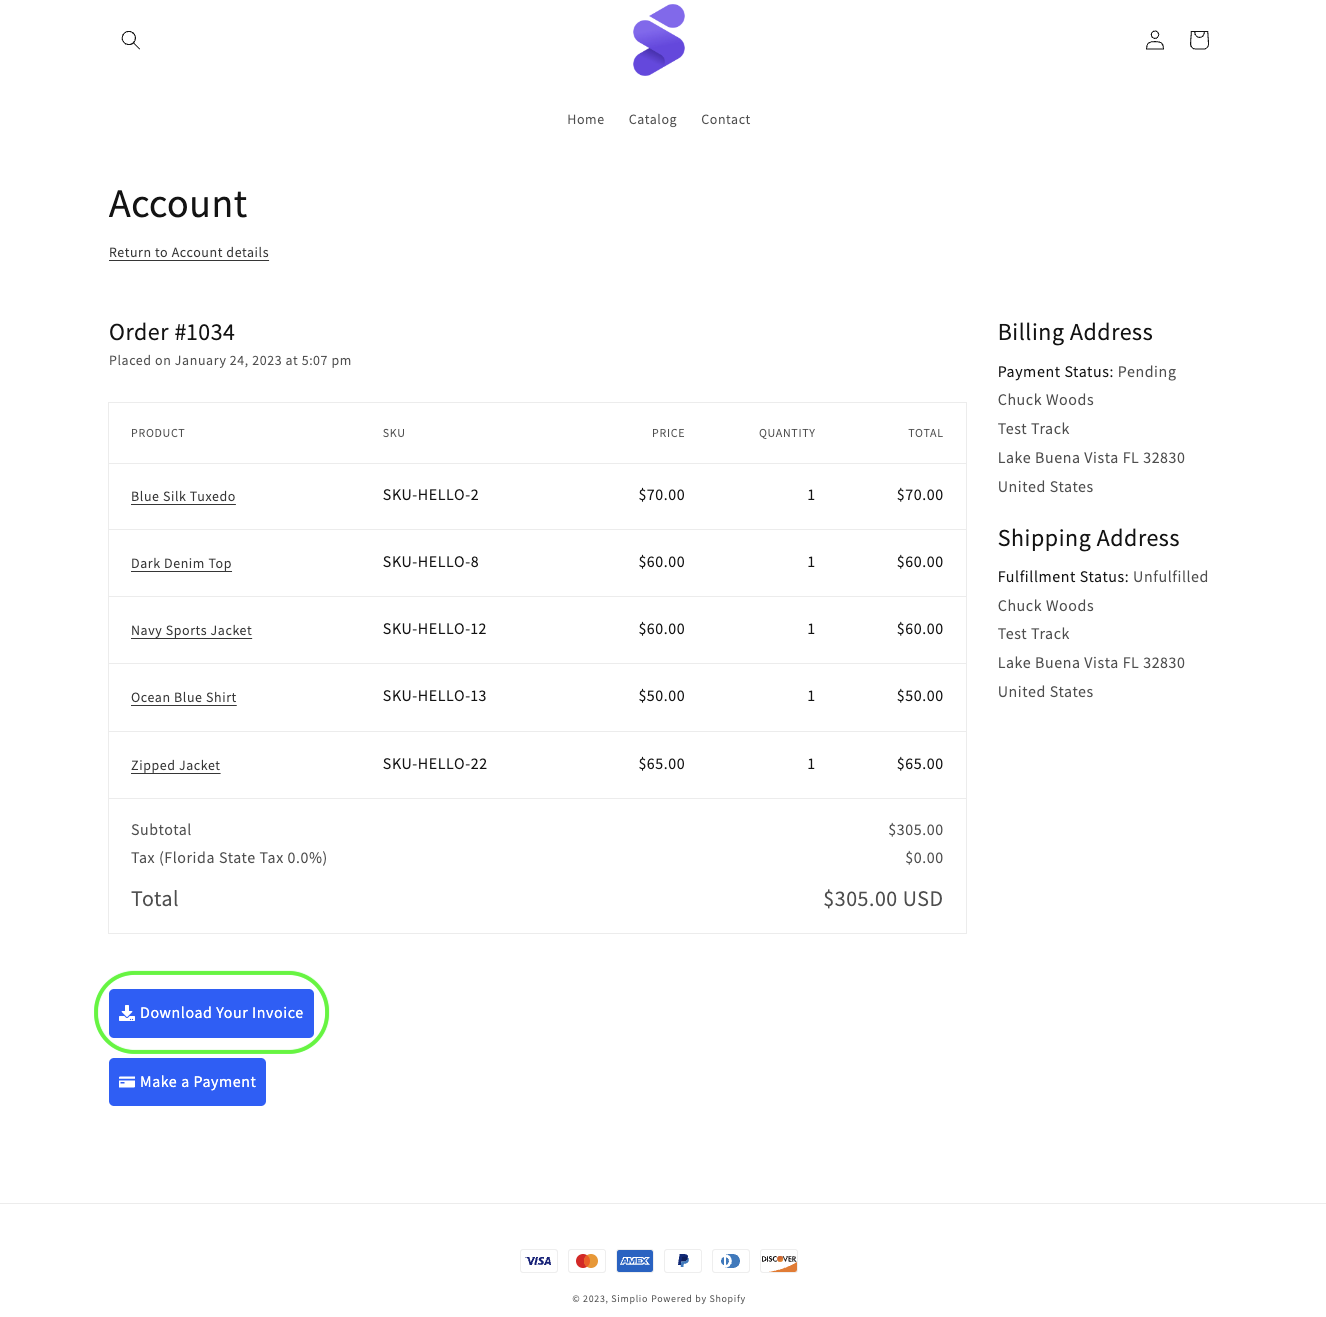Click the Diners Club payment icon
Image resolution: width=1326 pixels, height=1317 pixels.
731,1261
